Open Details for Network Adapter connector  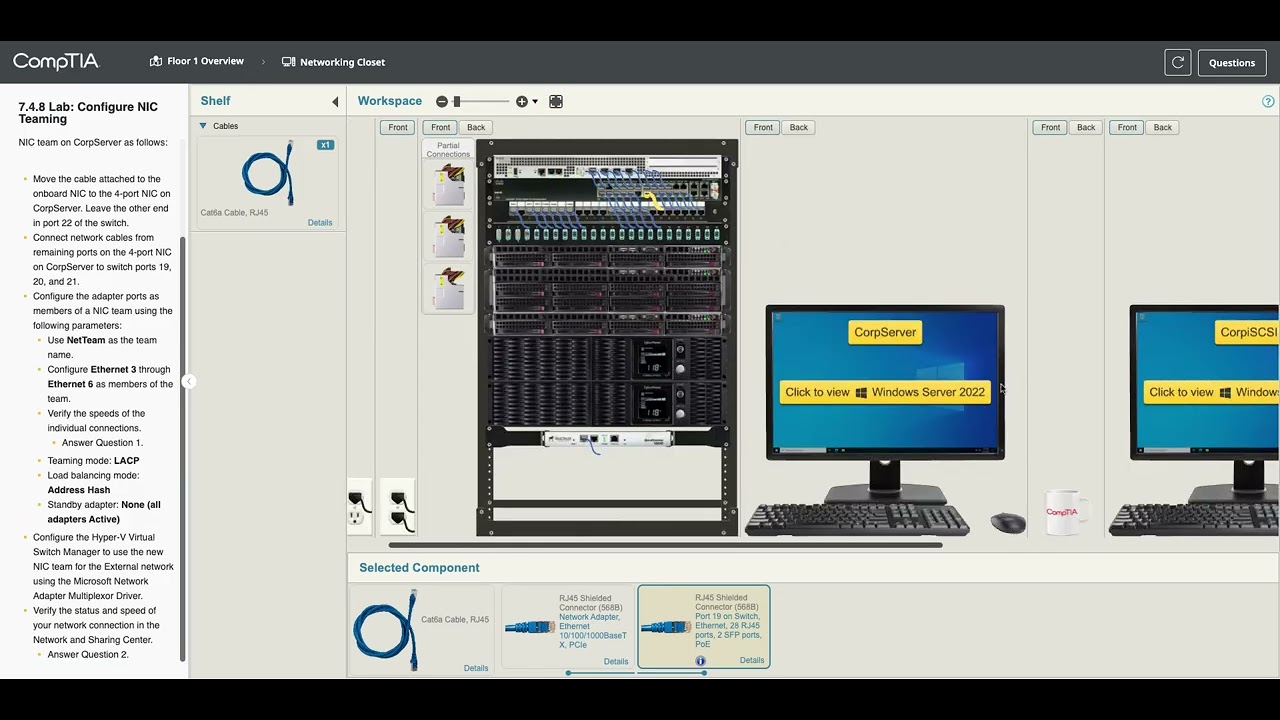point(616,661)
